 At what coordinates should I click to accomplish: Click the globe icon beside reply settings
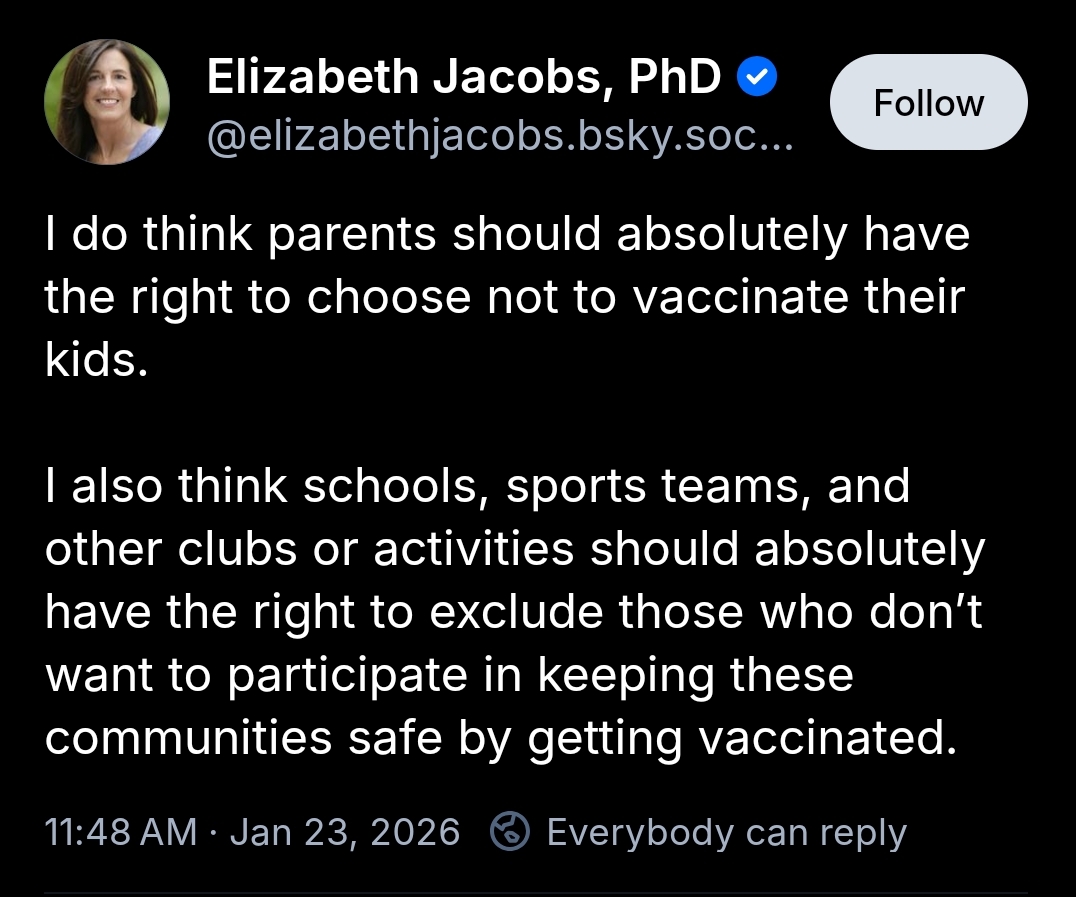pos(510,832)
